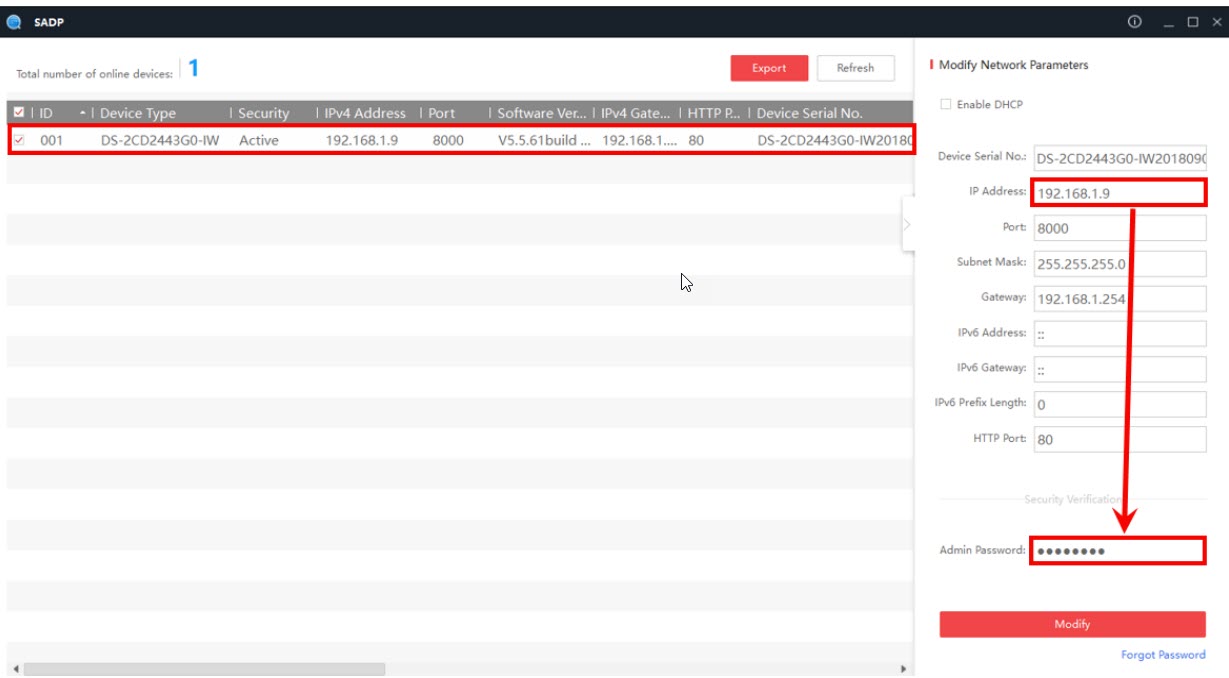Uncheck device 001 row checkbox
1229x678 pixels.
(19, 140)
